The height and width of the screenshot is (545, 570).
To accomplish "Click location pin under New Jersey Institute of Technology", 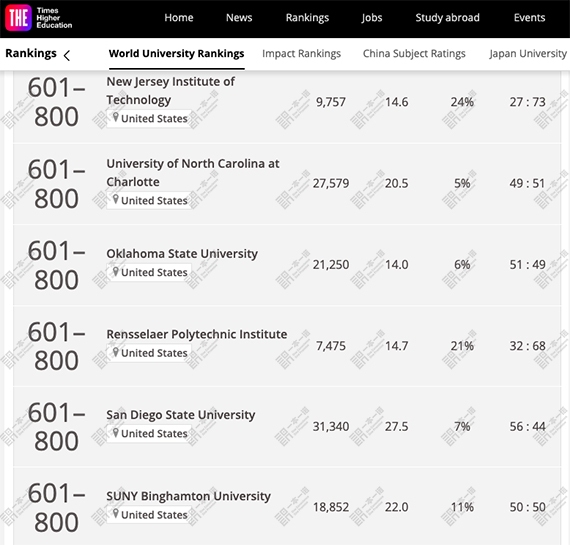I will point(116,117).
